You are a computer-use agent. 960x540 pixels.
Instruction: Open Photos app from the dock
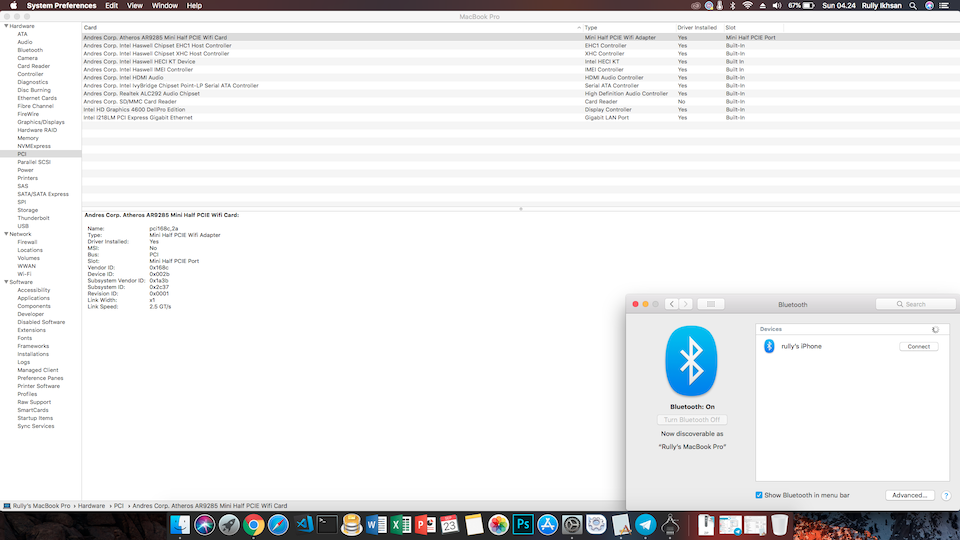(x=498, y=525)
